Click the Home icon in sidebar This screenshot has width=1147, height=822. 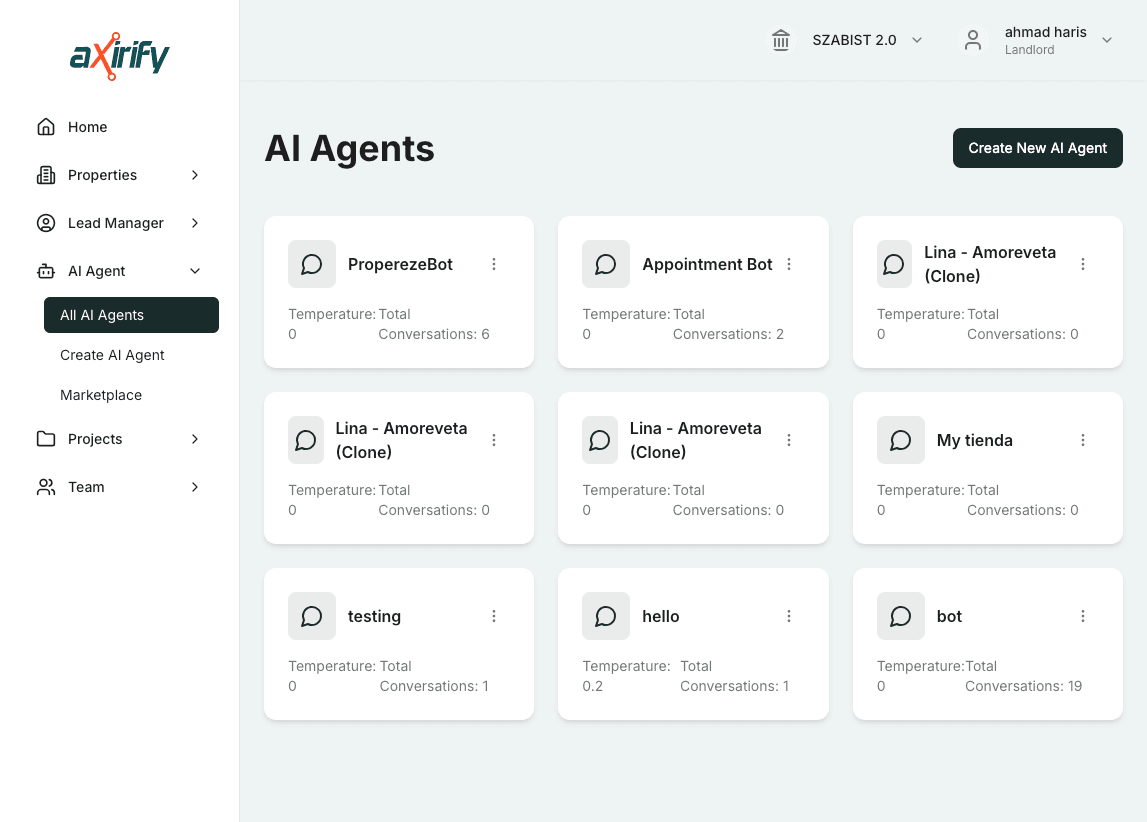click(x=46, y=127)
